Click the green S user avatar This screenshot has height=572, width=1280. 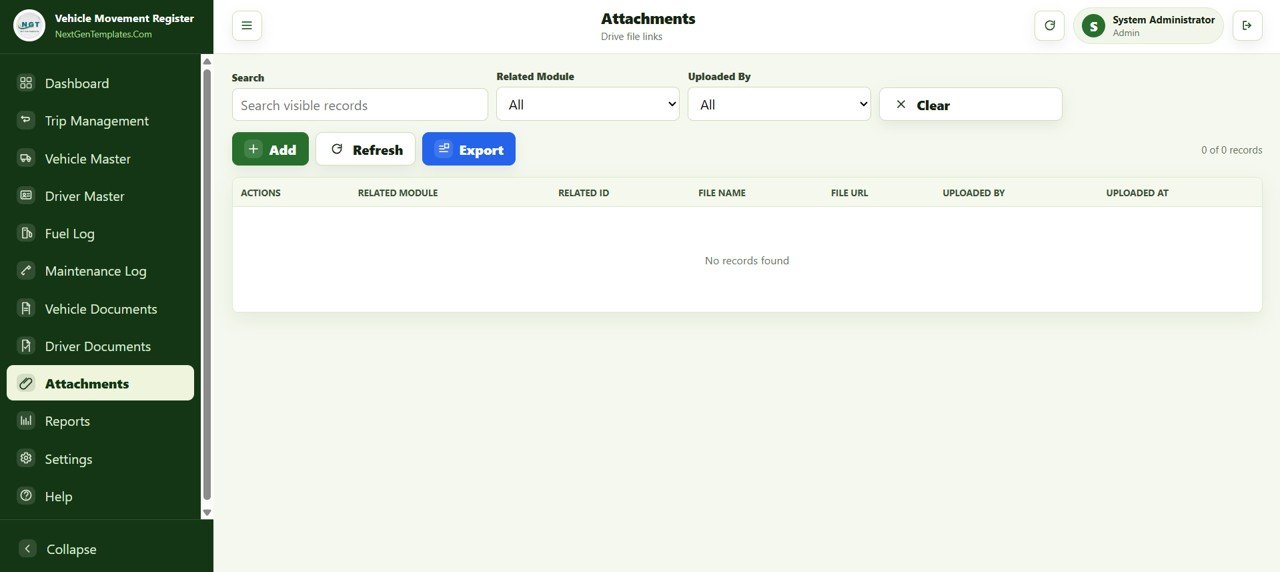tap(1093, 26)
